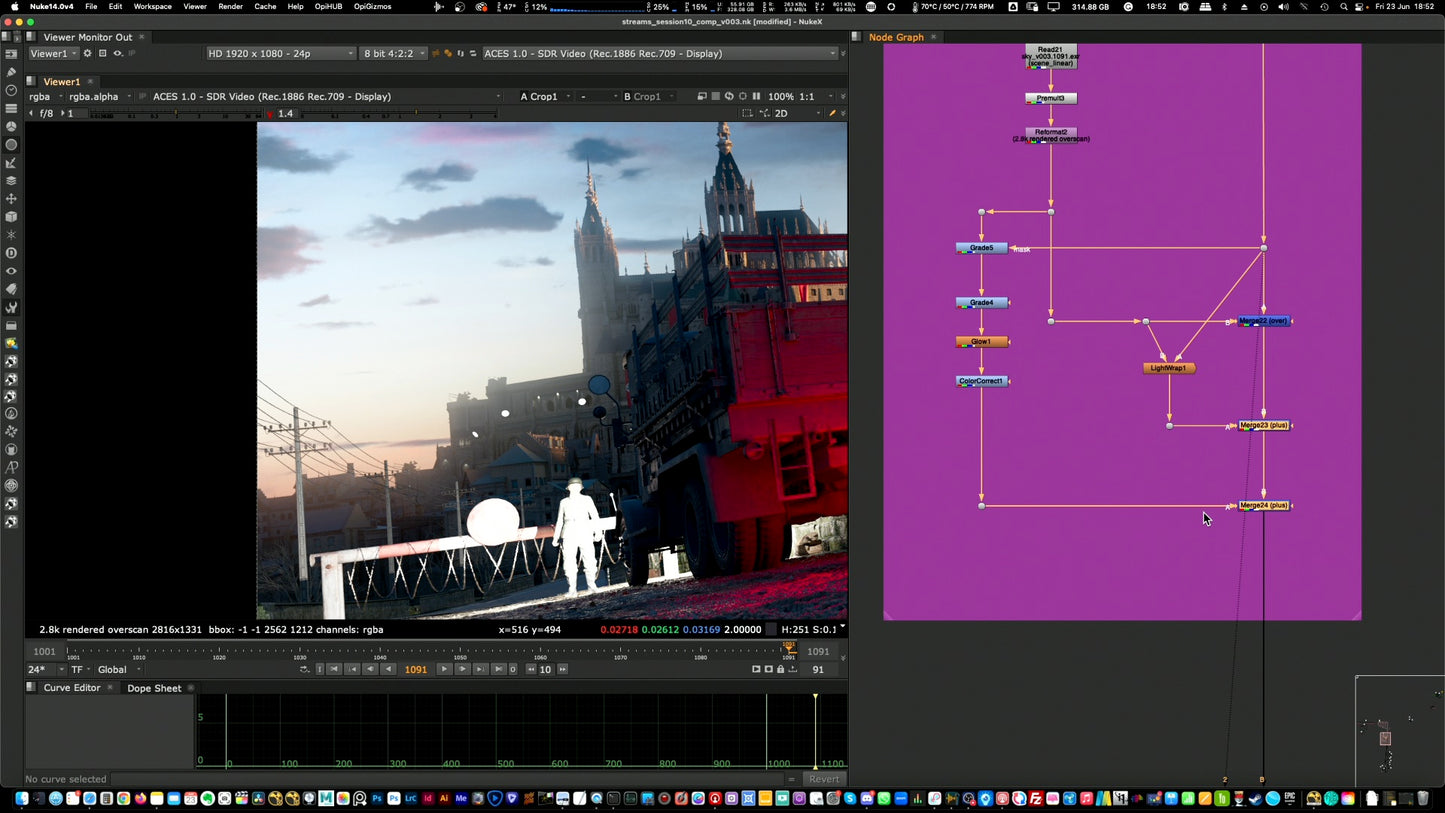Click the Transform nodes move icon
1445x813 pixels.
11,199
